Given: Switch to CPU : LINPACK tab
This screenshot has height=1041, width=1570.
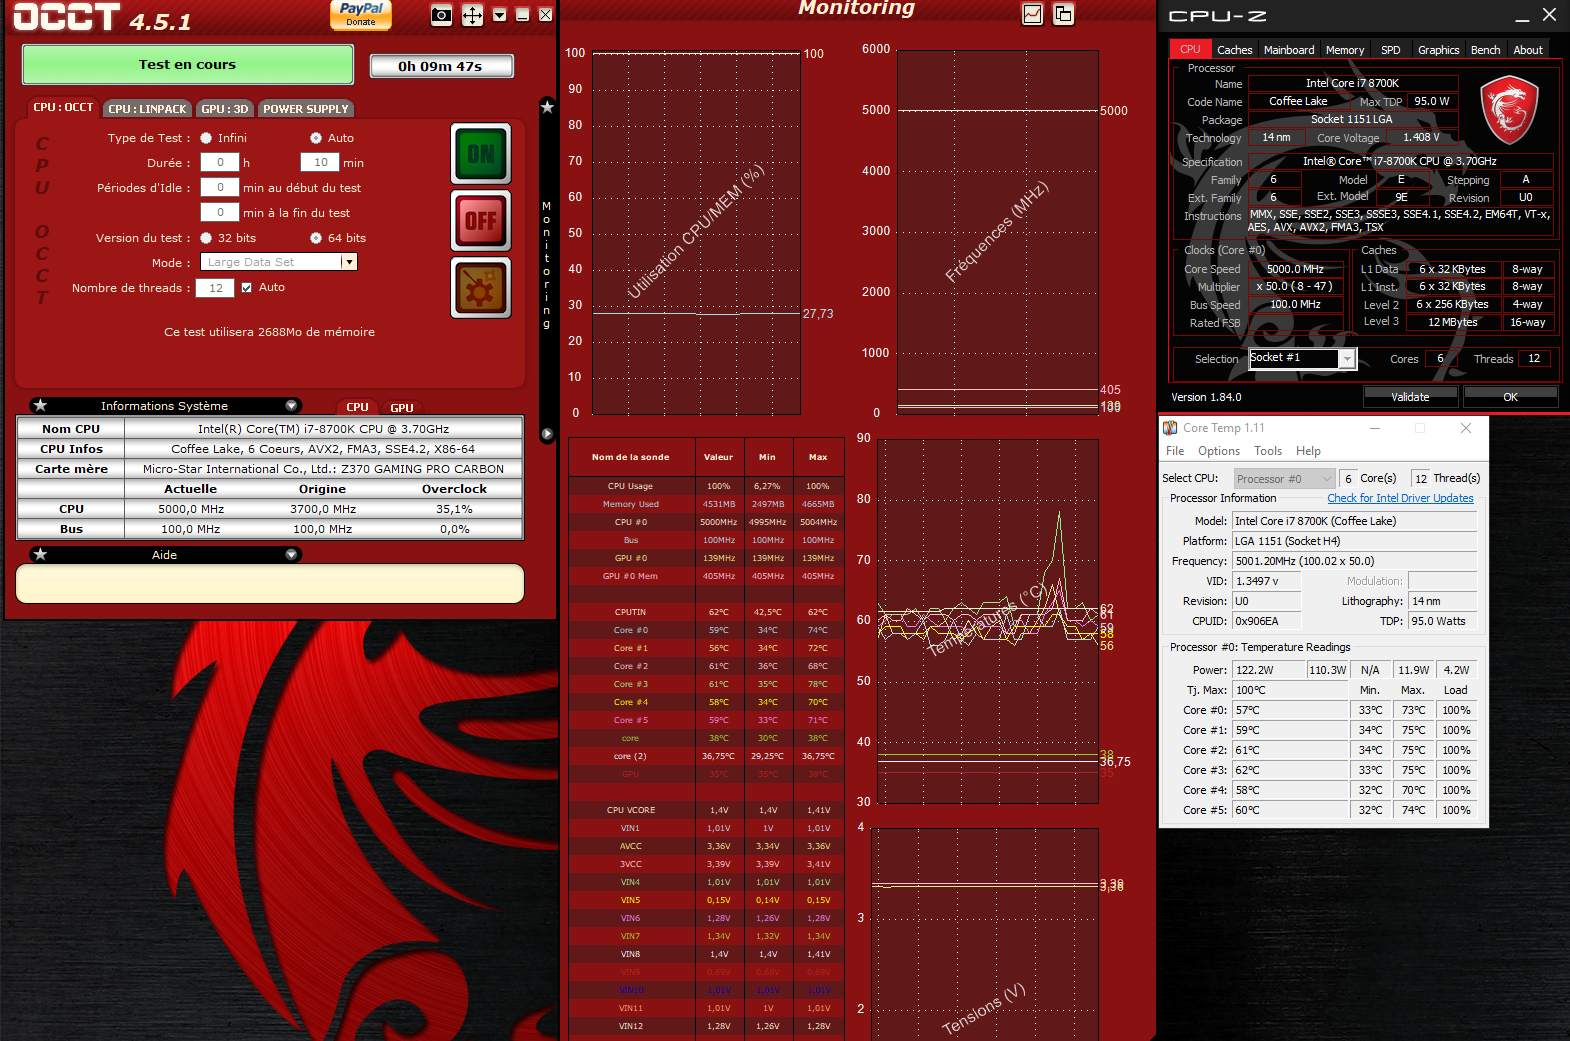Looking at the screenshot, I should 147,109.
